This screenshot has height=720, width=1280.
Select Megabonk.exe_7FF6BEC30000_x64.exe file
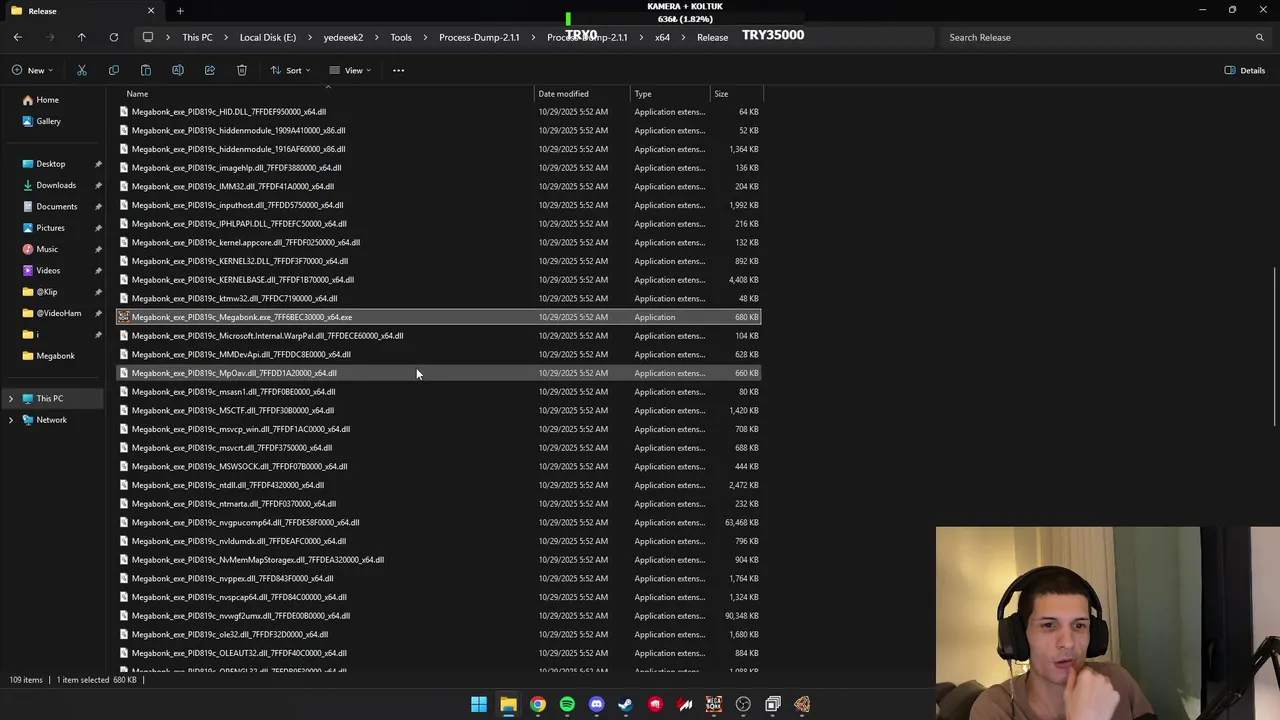[439, 317]
